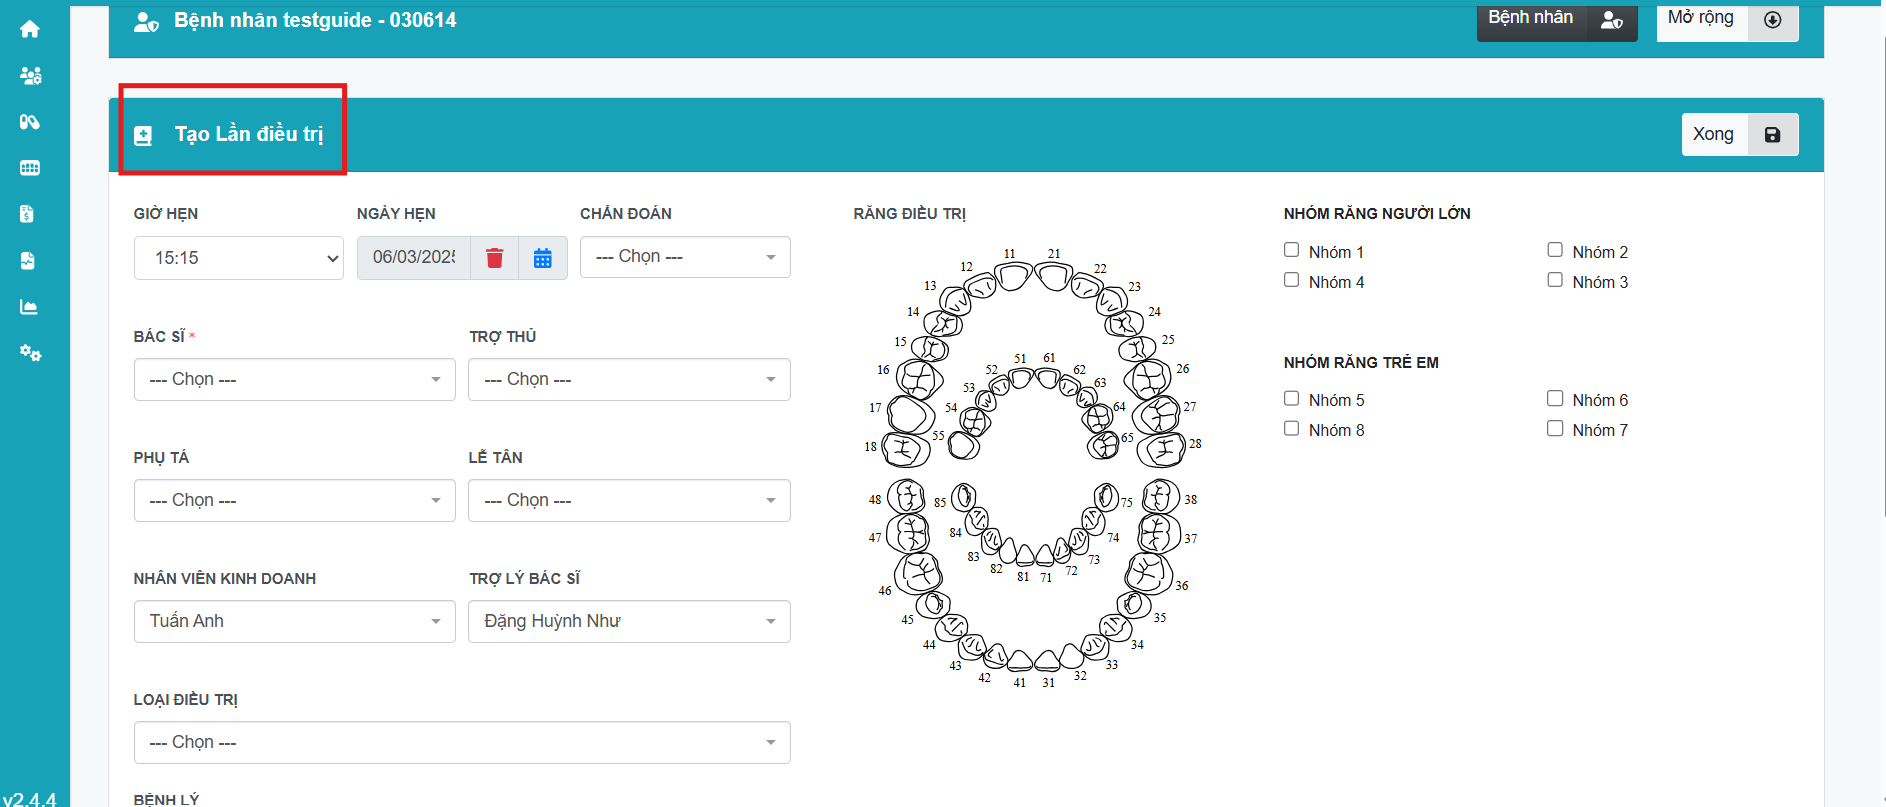Click the Tạo Lần điều trị header

[249, 134]
